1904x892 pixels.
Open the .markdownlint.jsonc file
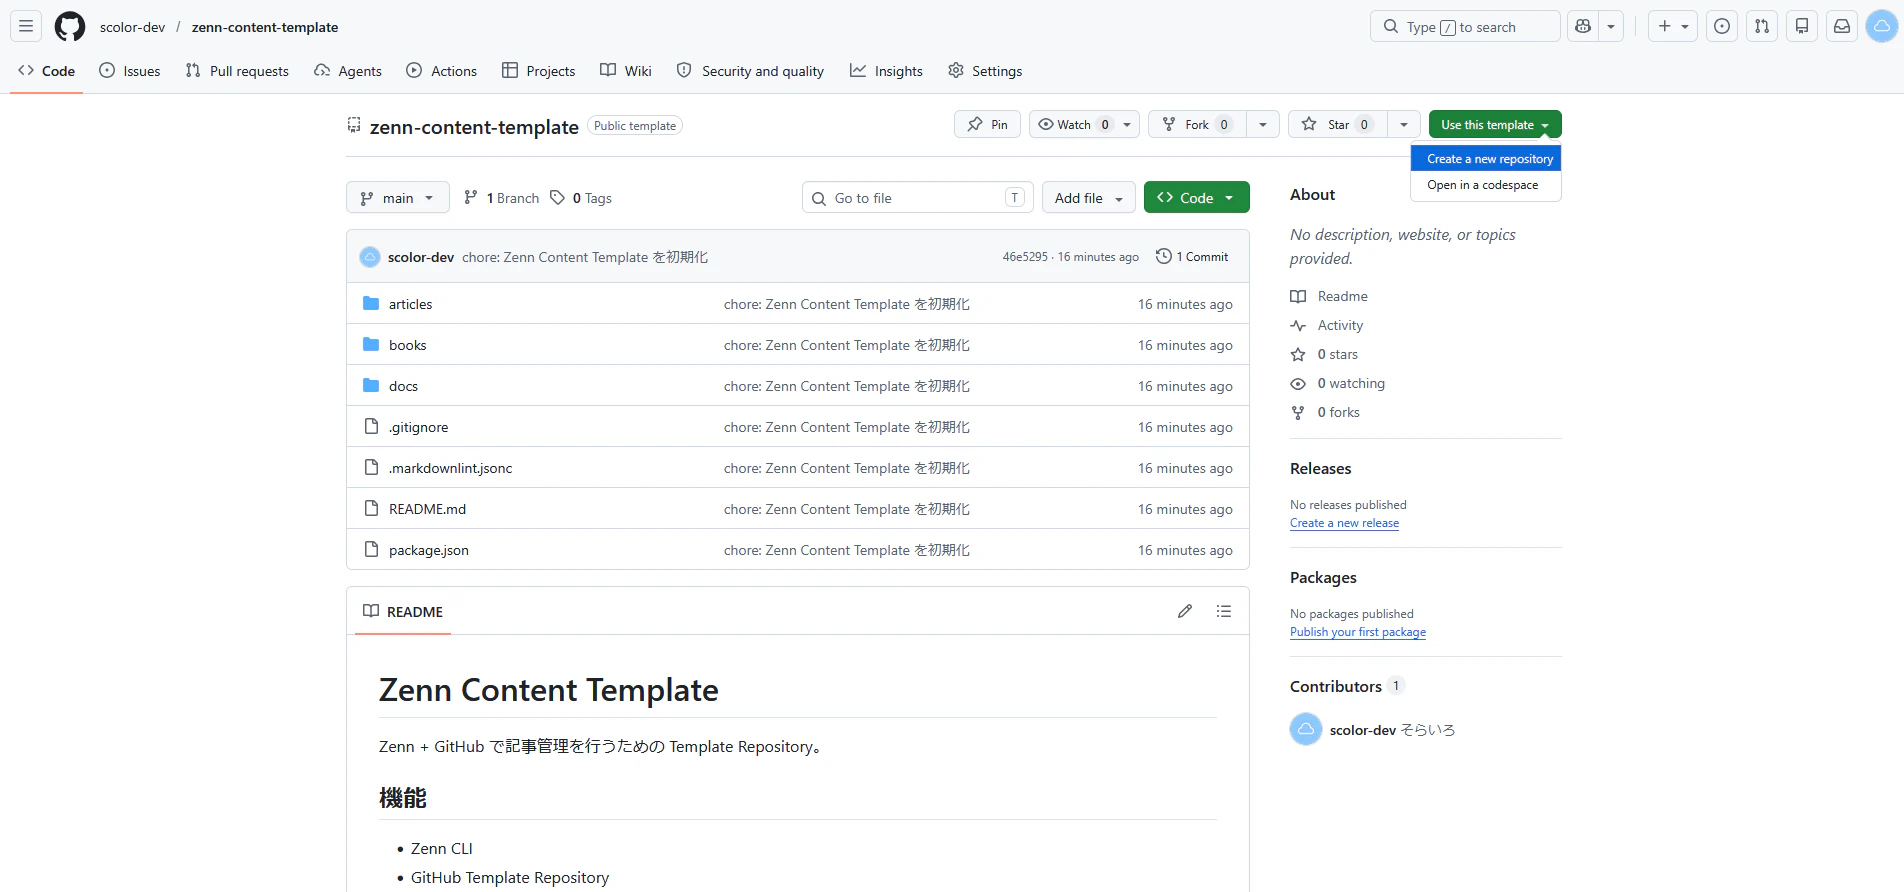coord(451,468)
